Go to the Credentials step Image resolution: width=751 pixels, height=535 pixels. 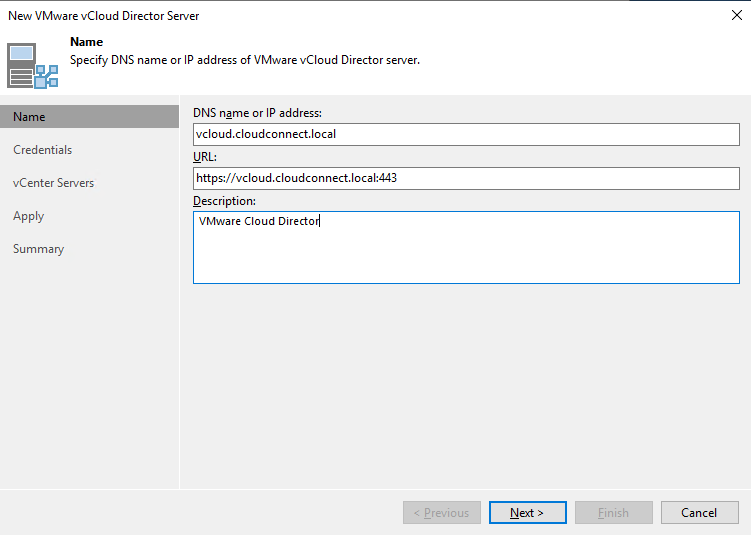point(43,150)
